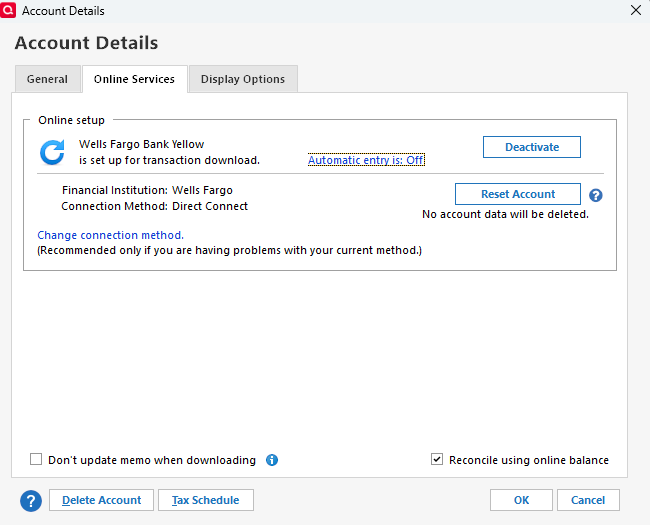Click 'is set up for transaction download' text
The width and height of the screenshot is (650, 525).
pyautogui.click(x=169, y=160)
